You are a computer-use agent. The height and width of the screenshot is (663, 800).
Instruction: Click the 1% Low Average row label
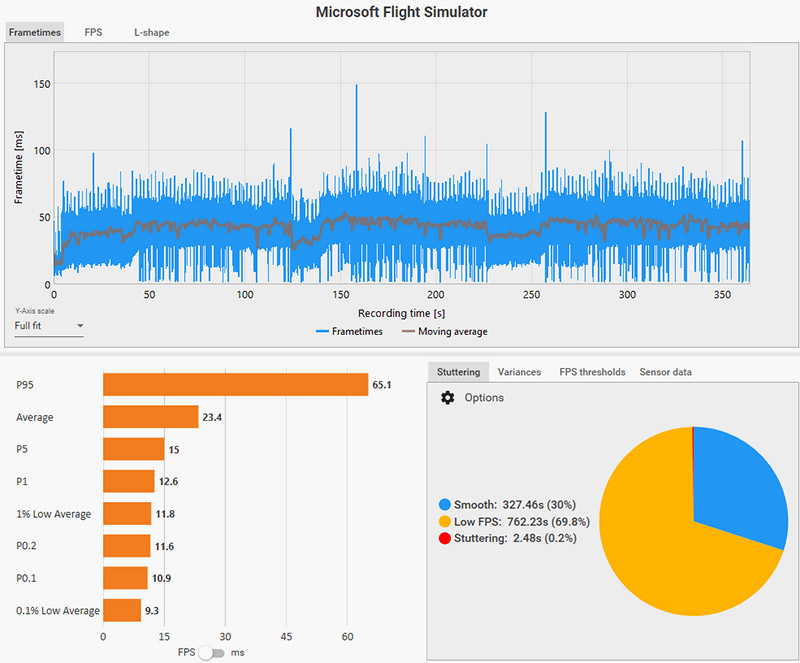[x=54, y=514]
